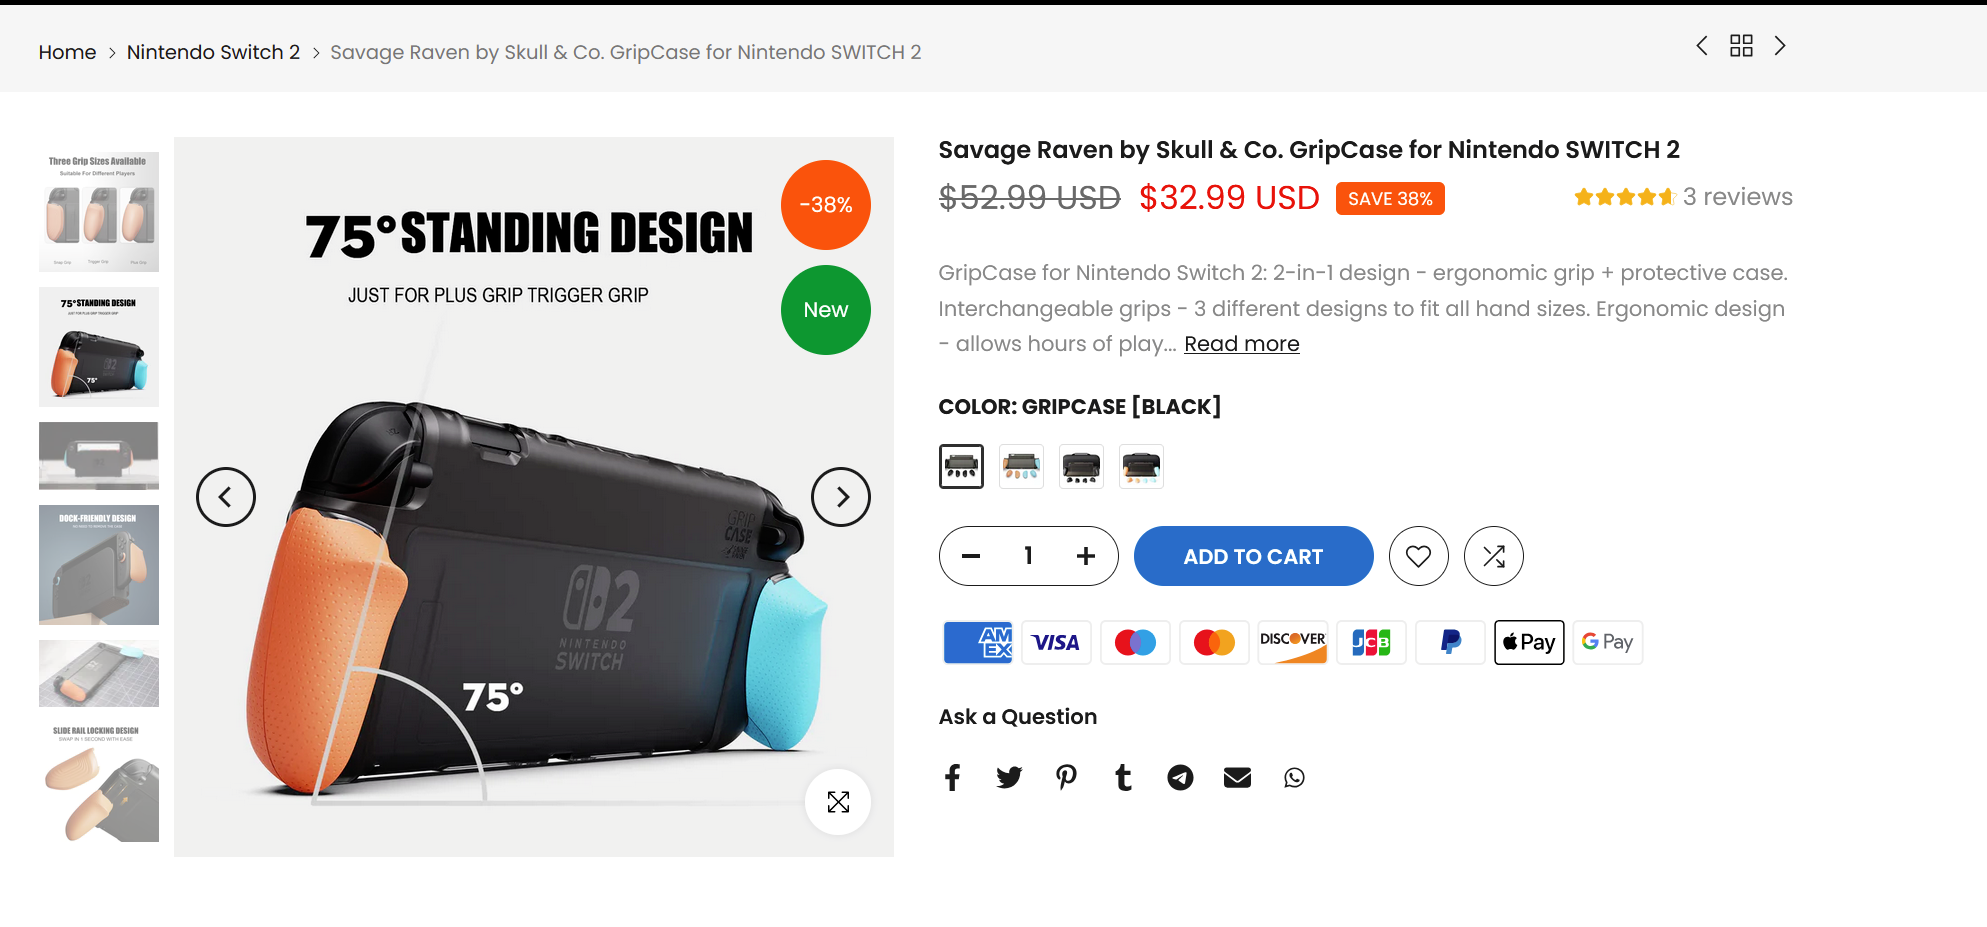1987x927 pixels.
Task: Decrease quantity with minus button
Action: tap(971, 556)
